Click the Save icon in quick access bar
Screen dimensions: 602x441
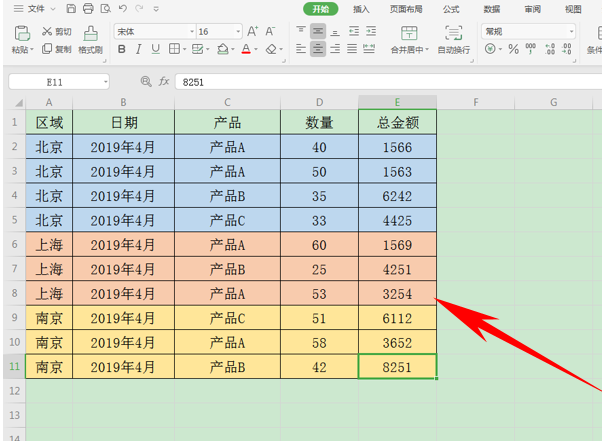point(71,8)
